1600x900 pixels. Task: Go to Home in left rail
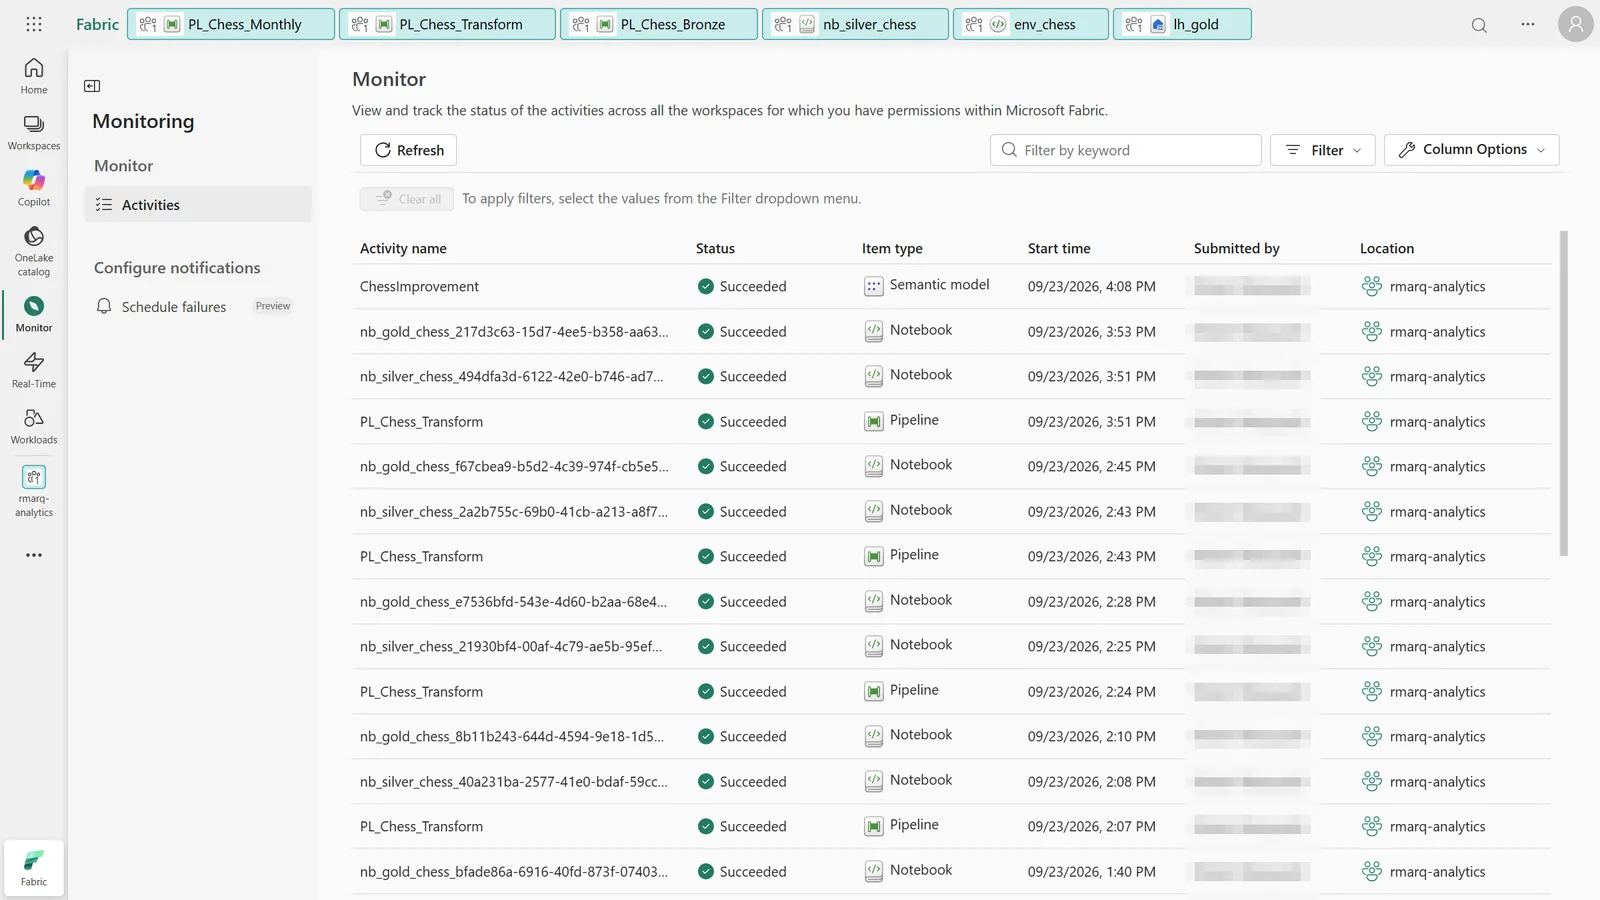tap(34, 76)
